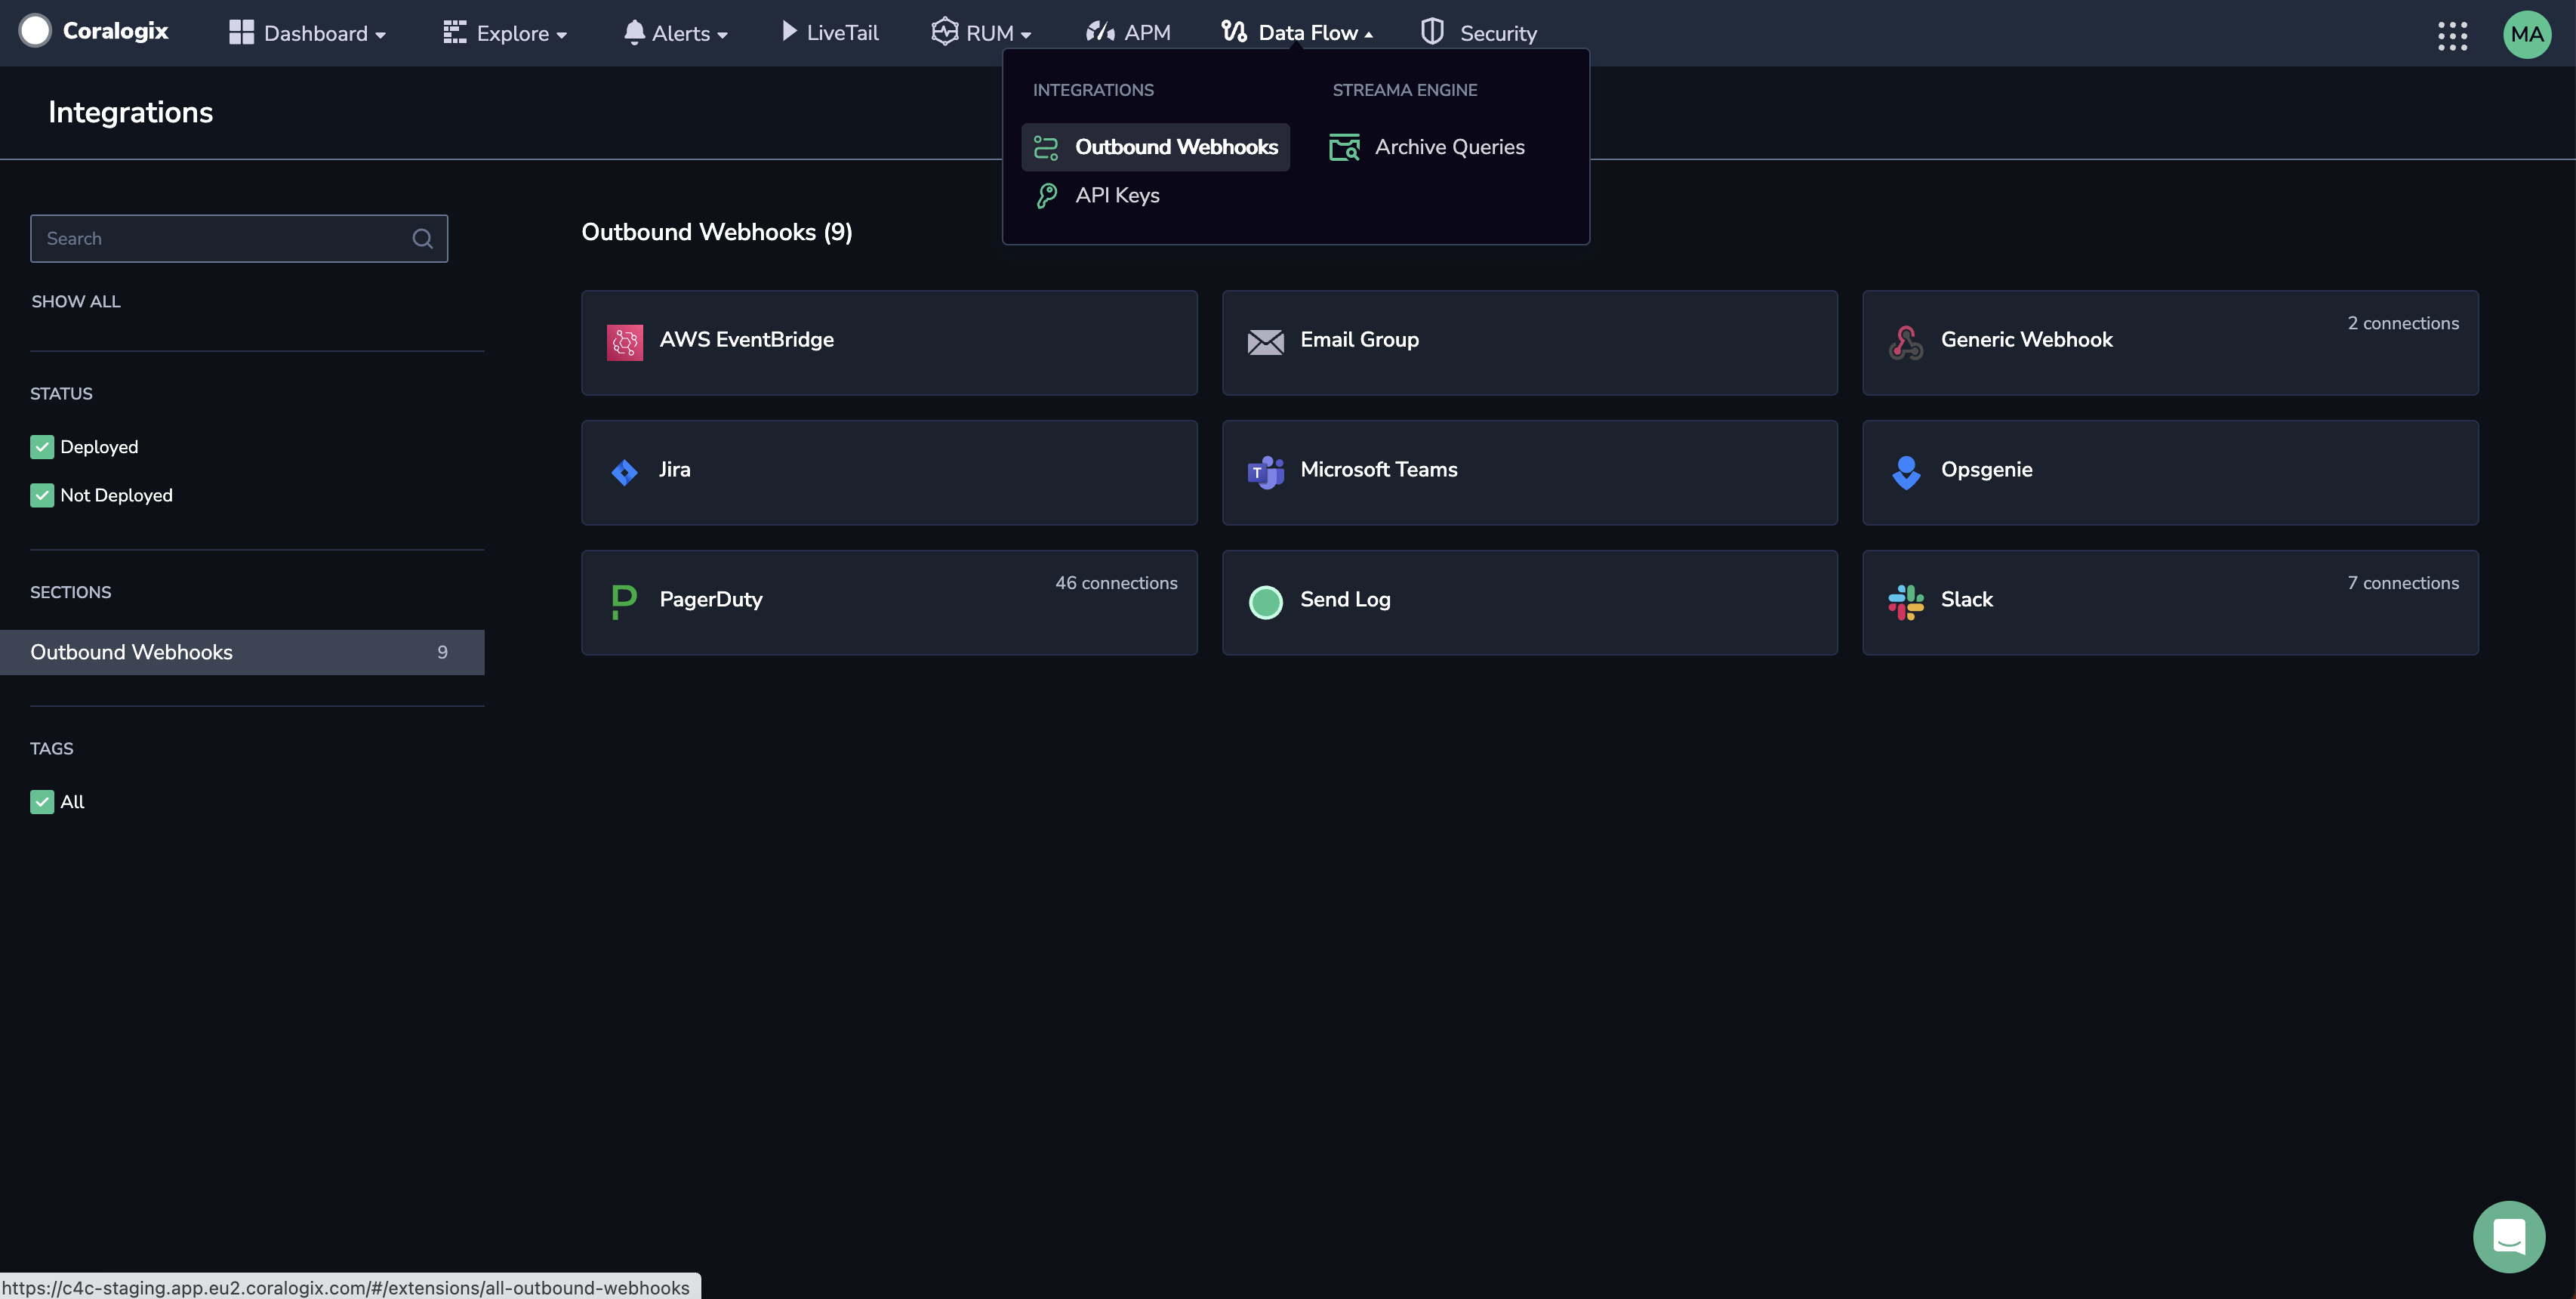Select Archive Queries menu entry
2576x1299 pixels.
(x=1428, y=147)
